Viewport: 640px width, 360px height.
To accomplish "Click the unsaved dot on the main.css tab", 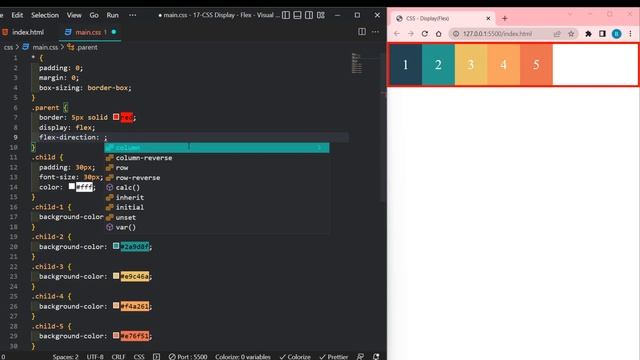I will click(114, 32).
